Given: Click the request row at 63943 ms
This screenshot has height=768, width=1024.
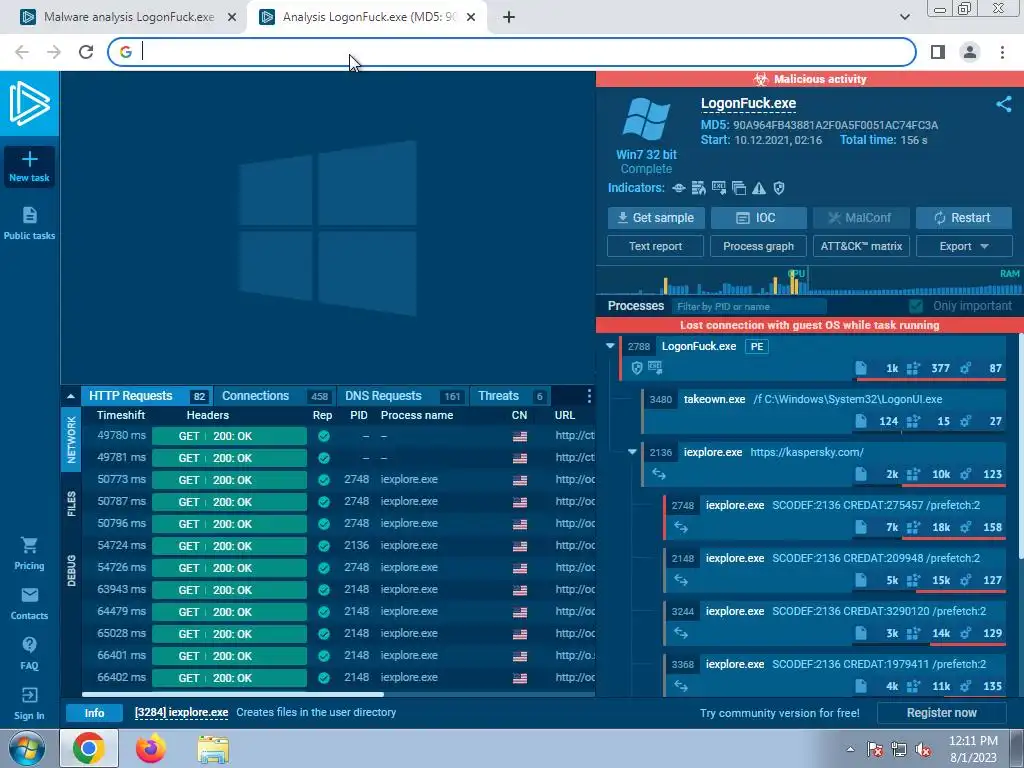Looking at the screenshot, I should click(338, 590).
